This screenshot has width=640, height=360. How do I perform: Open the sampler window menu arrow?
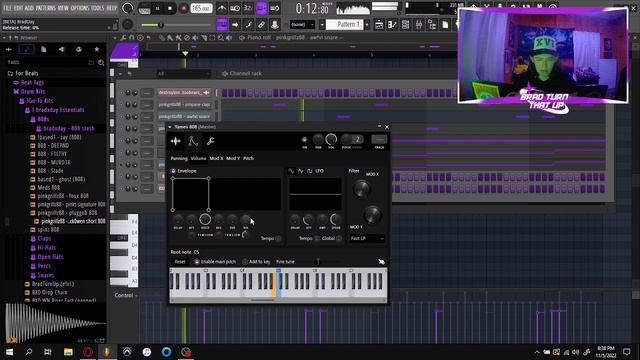coord(170,127)
